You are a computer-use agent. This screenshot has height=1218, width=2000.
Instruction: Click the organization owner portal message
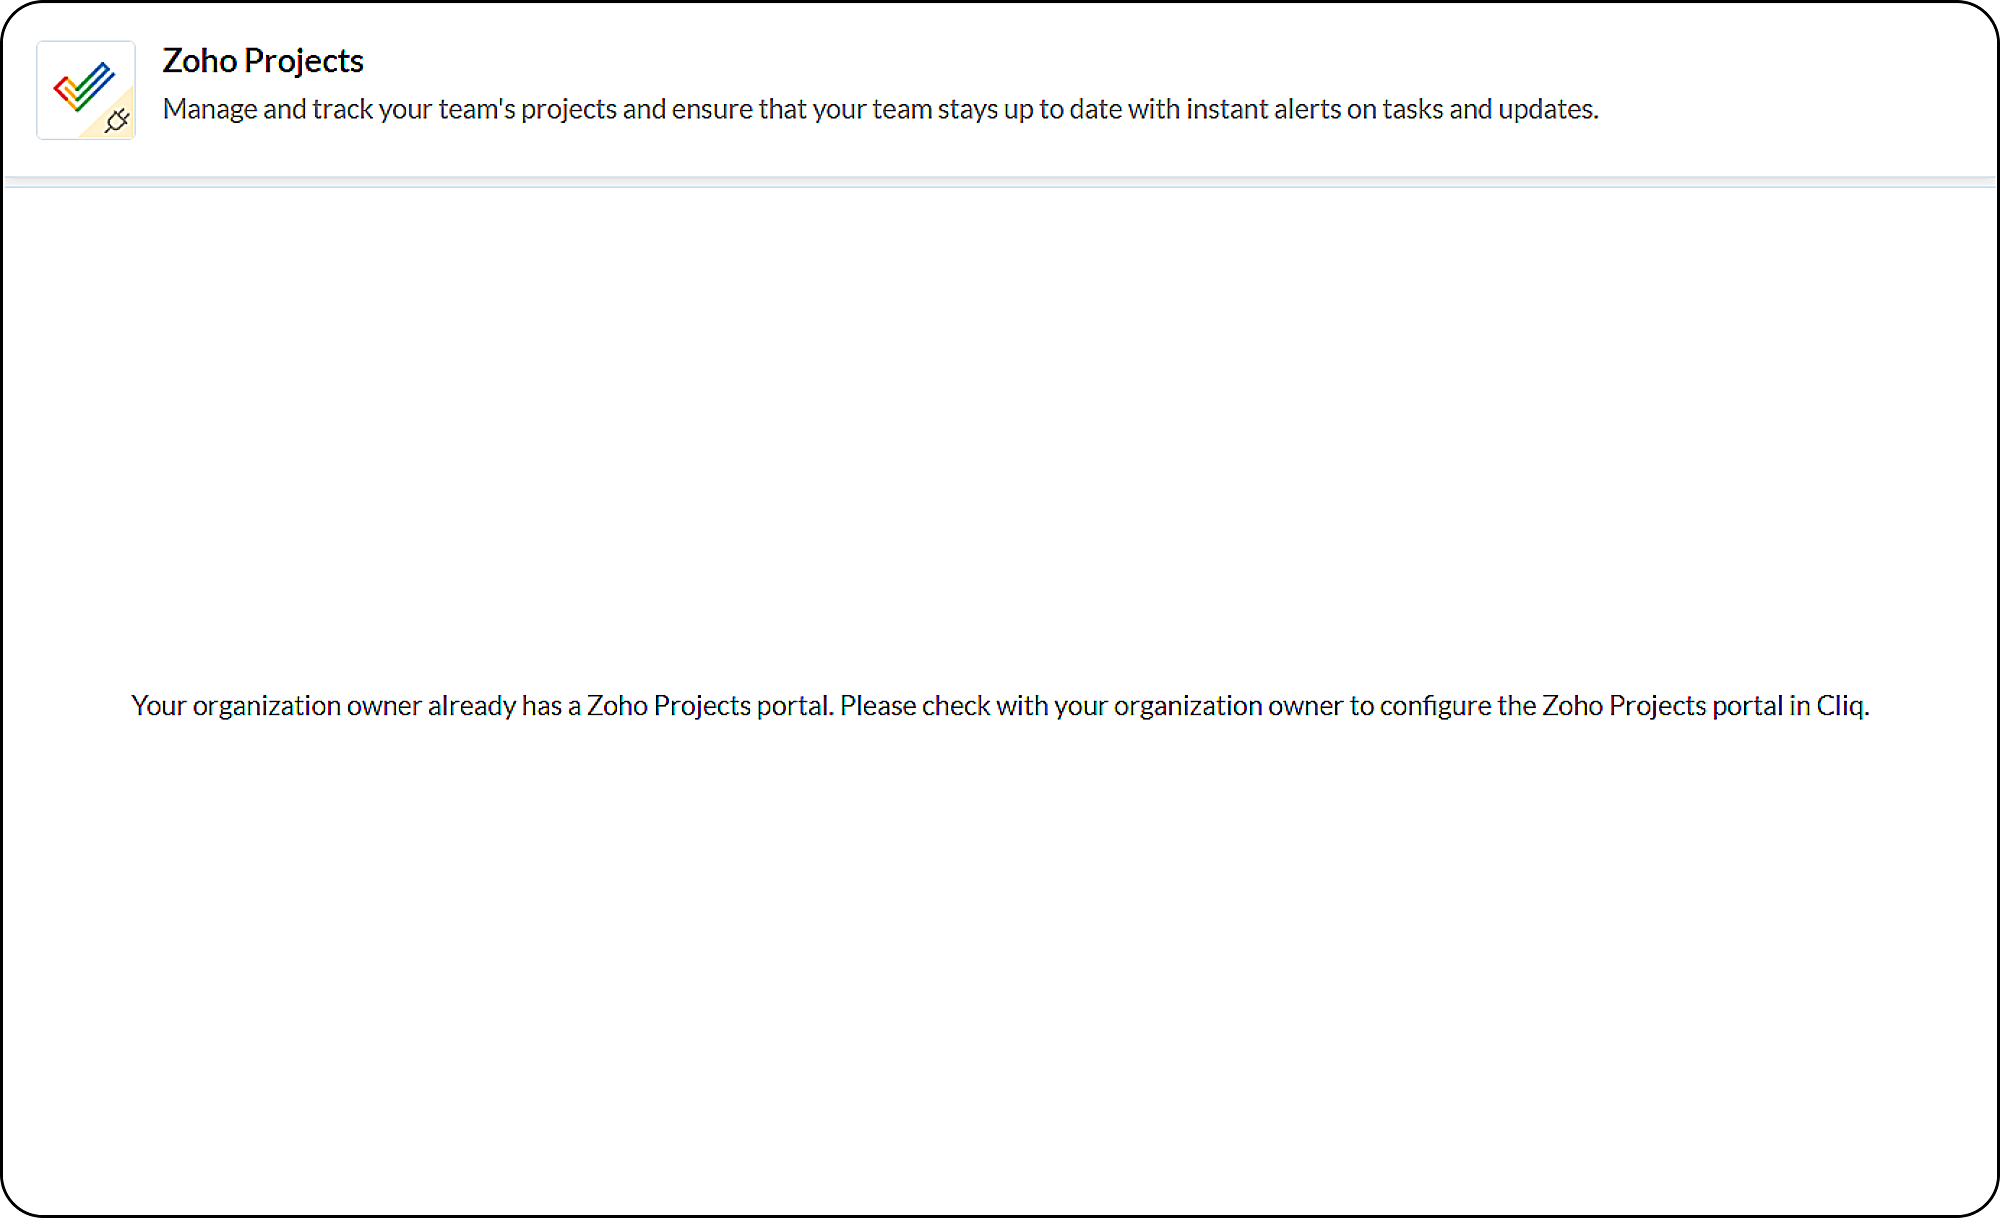click(x=1000, y=706)
